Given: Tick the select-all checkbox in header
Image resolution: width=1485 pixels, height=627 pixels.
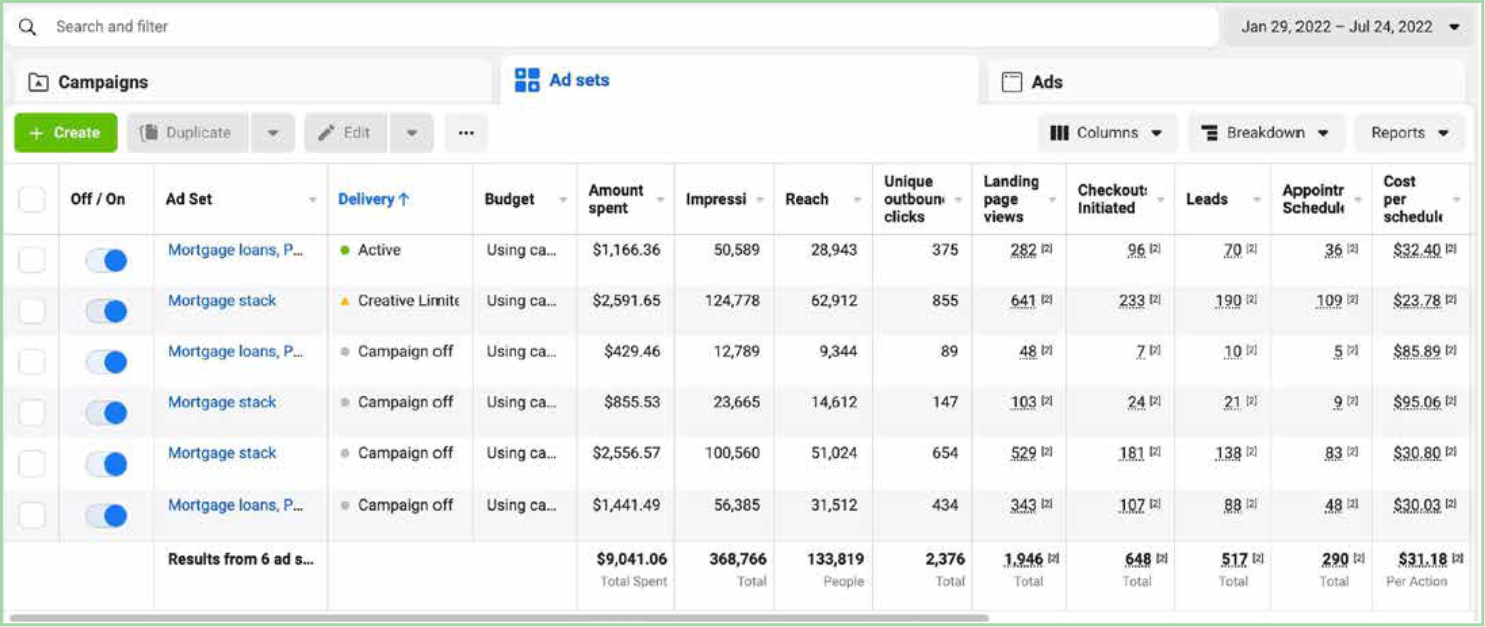Looking at the screenshot, I should coord(32,199).
